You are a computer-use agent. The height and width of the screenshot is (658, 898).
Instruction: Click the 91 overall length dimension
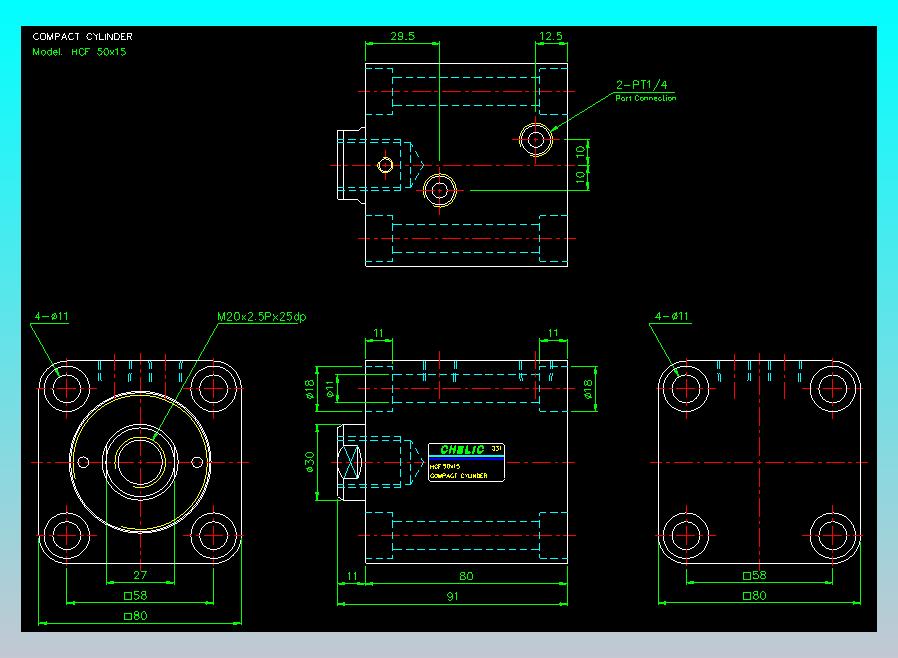click(x=452, y=596)
